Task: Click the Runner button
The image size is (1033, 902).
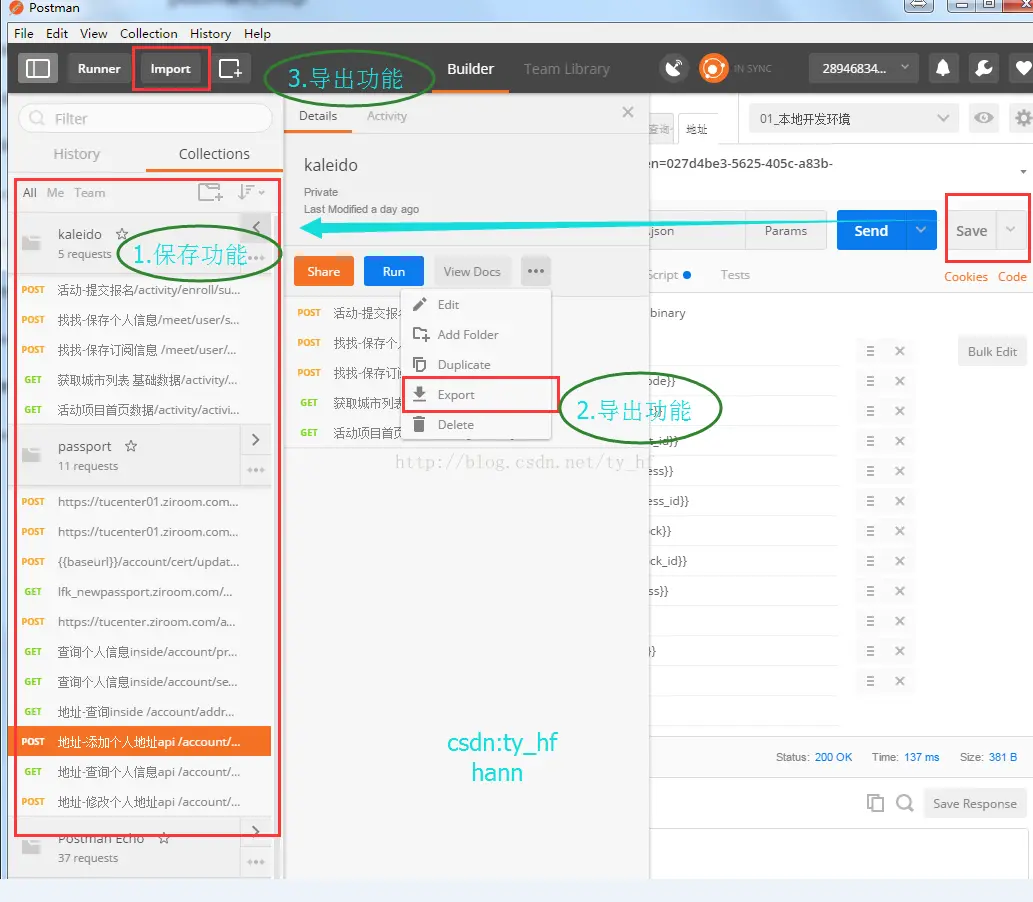Action: [x=99, y=69]
